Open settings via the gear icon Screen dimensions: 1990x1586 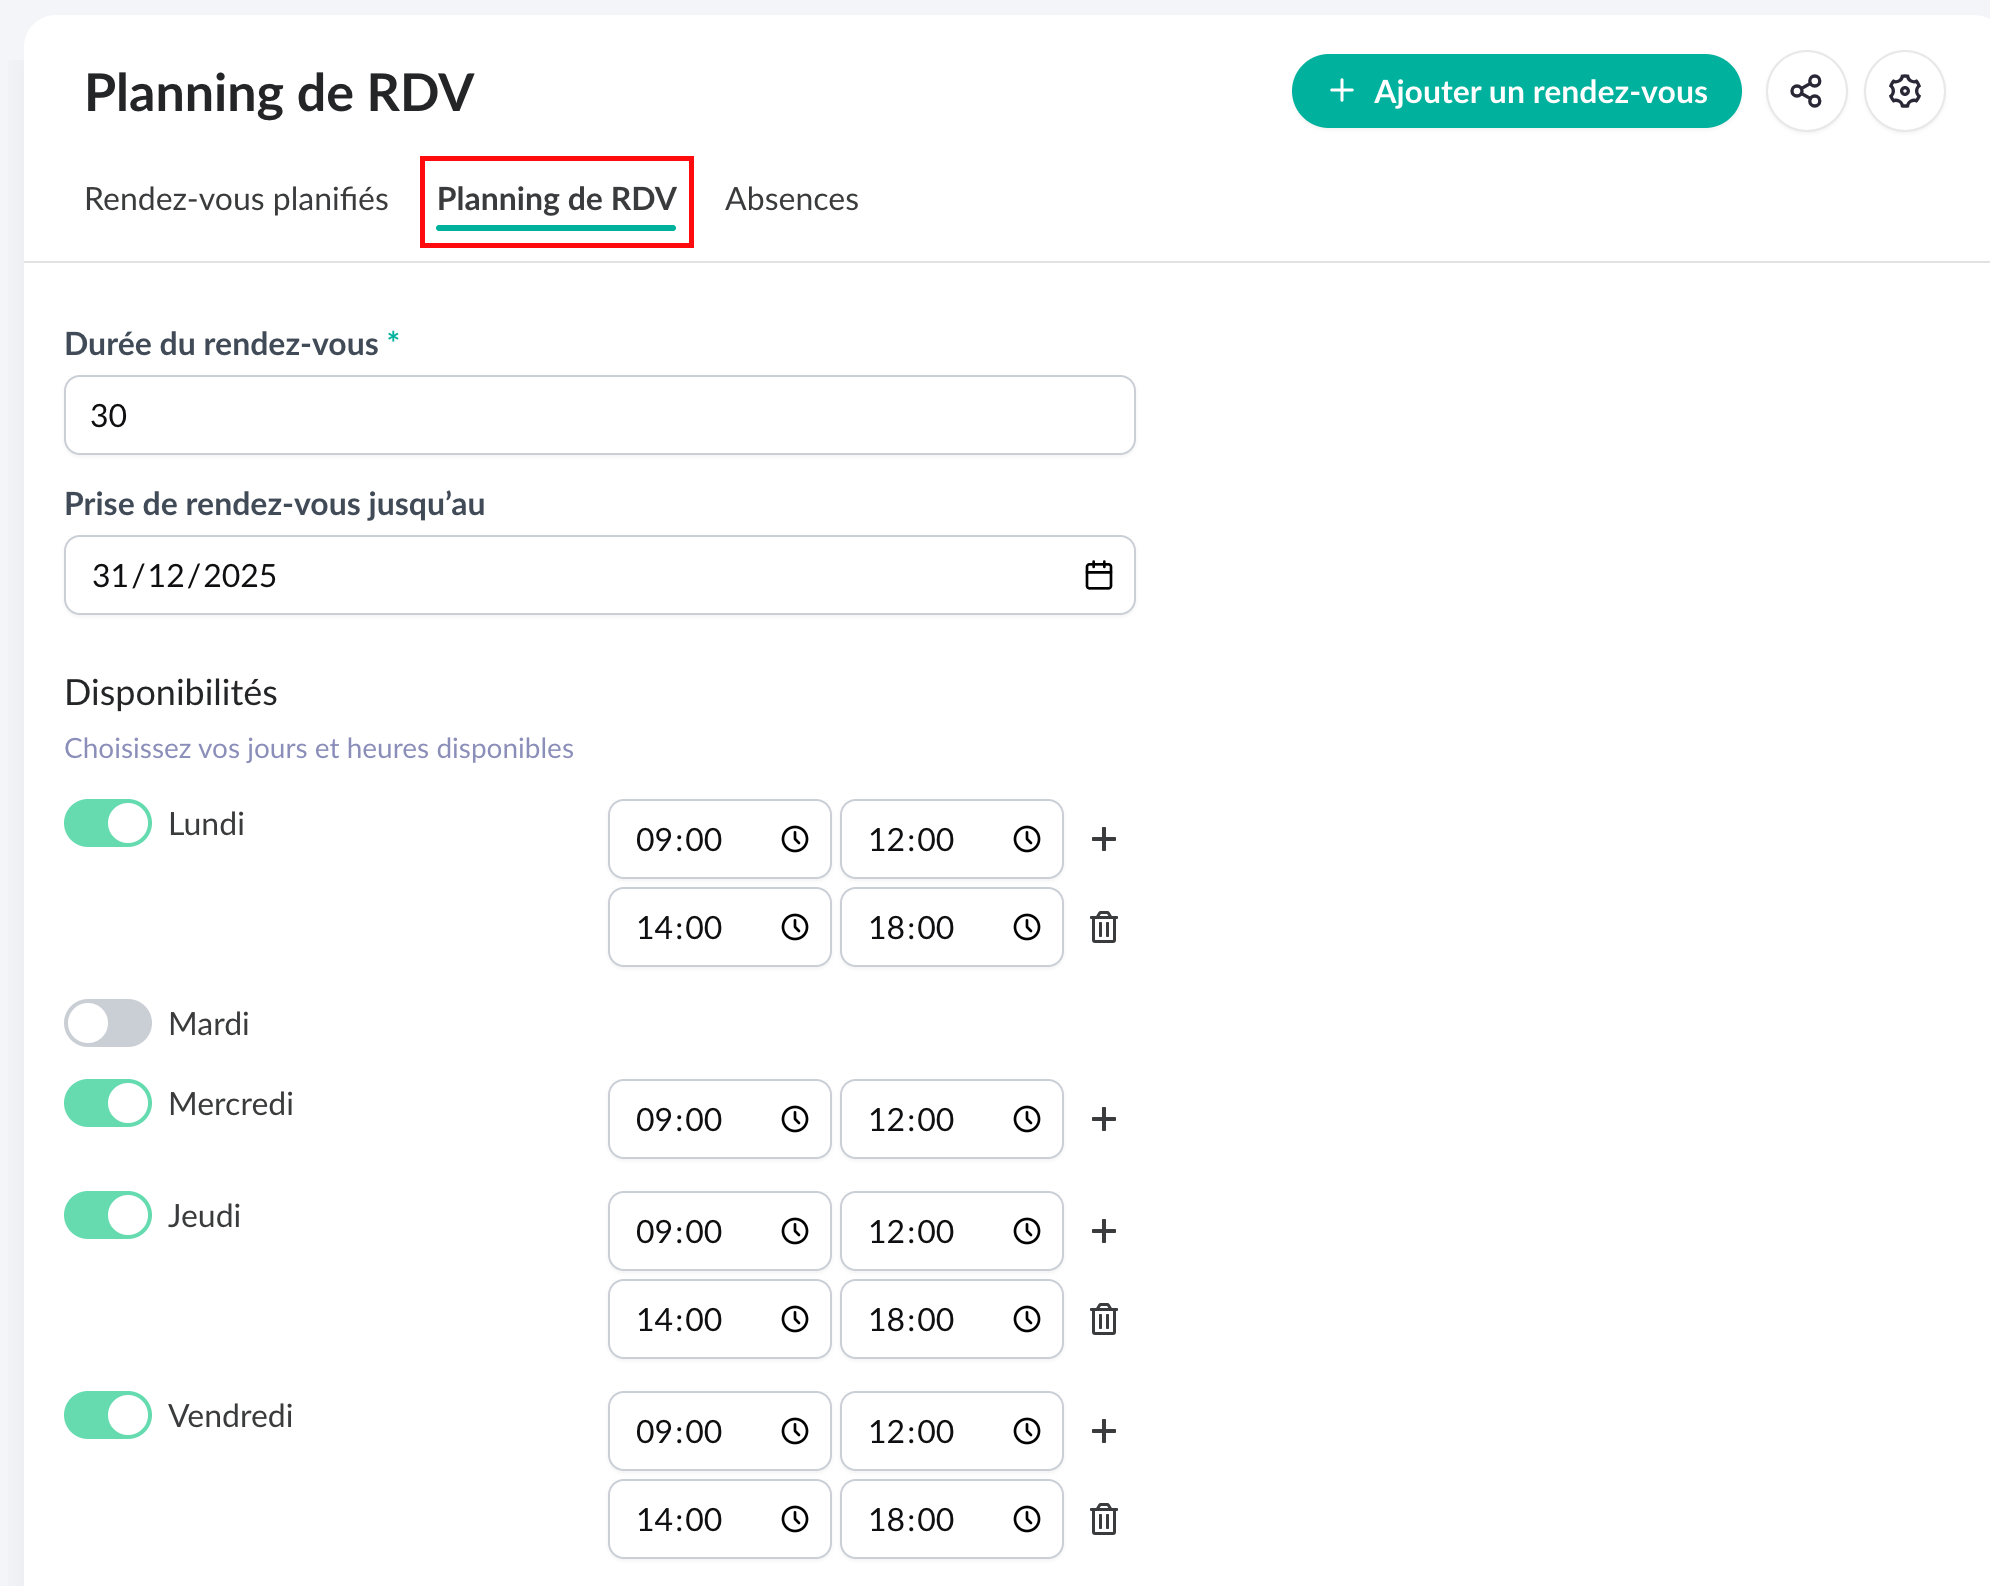click(x=1904, y=91)
